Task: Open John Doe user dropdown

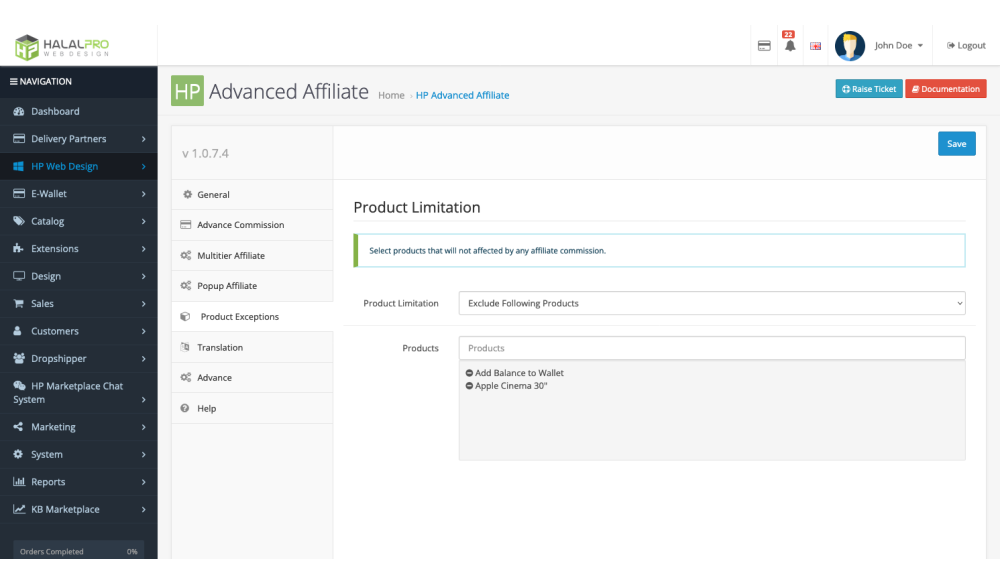Action: 898,46
